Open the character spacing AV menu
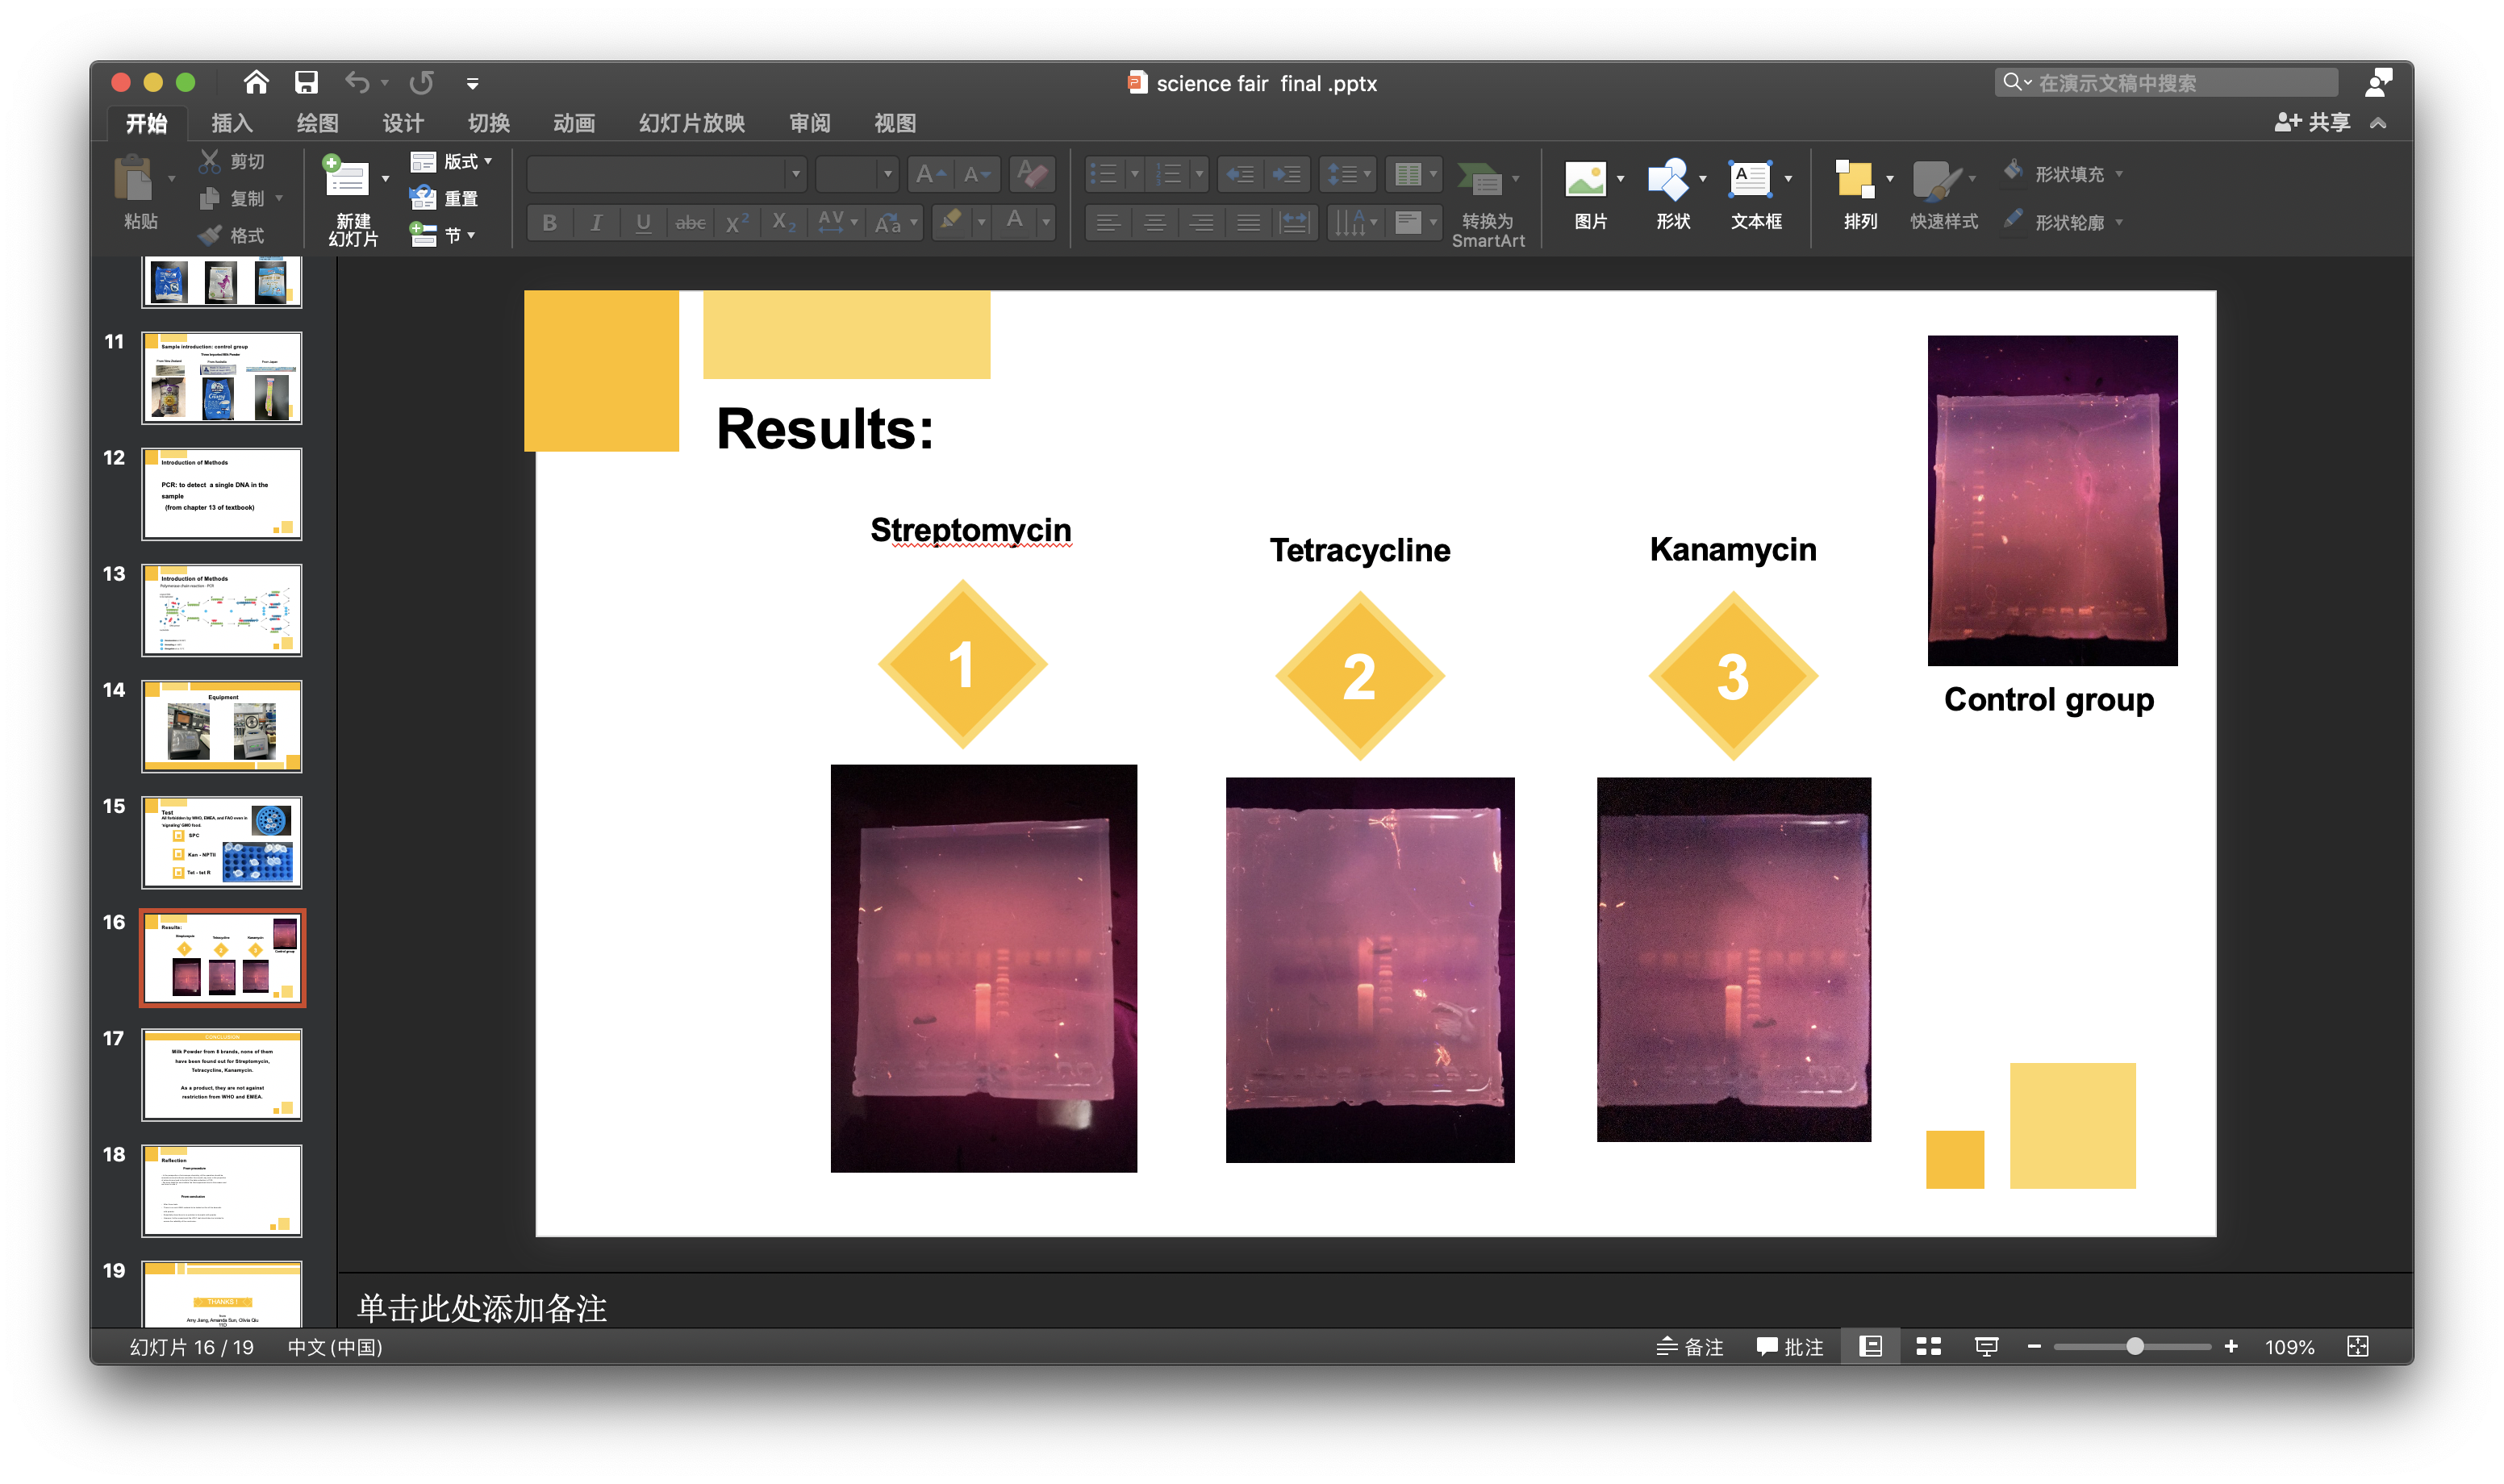2504x1484 pixels. [x=837, y=222]
